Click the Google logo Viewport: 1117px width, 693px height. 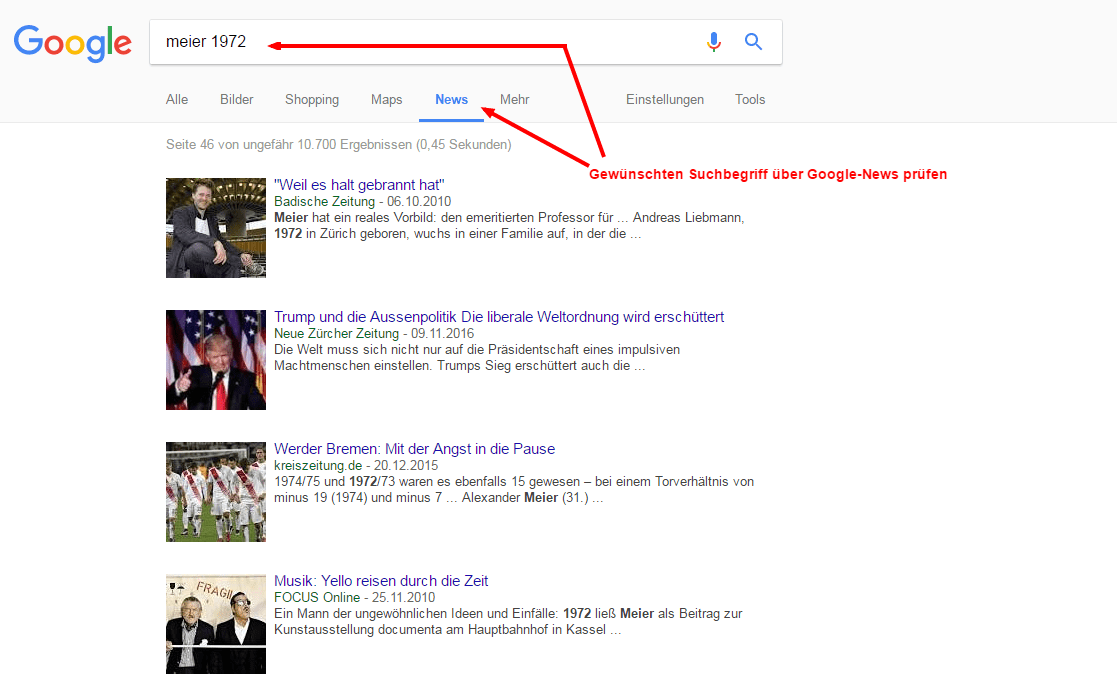tap(72, 43)
